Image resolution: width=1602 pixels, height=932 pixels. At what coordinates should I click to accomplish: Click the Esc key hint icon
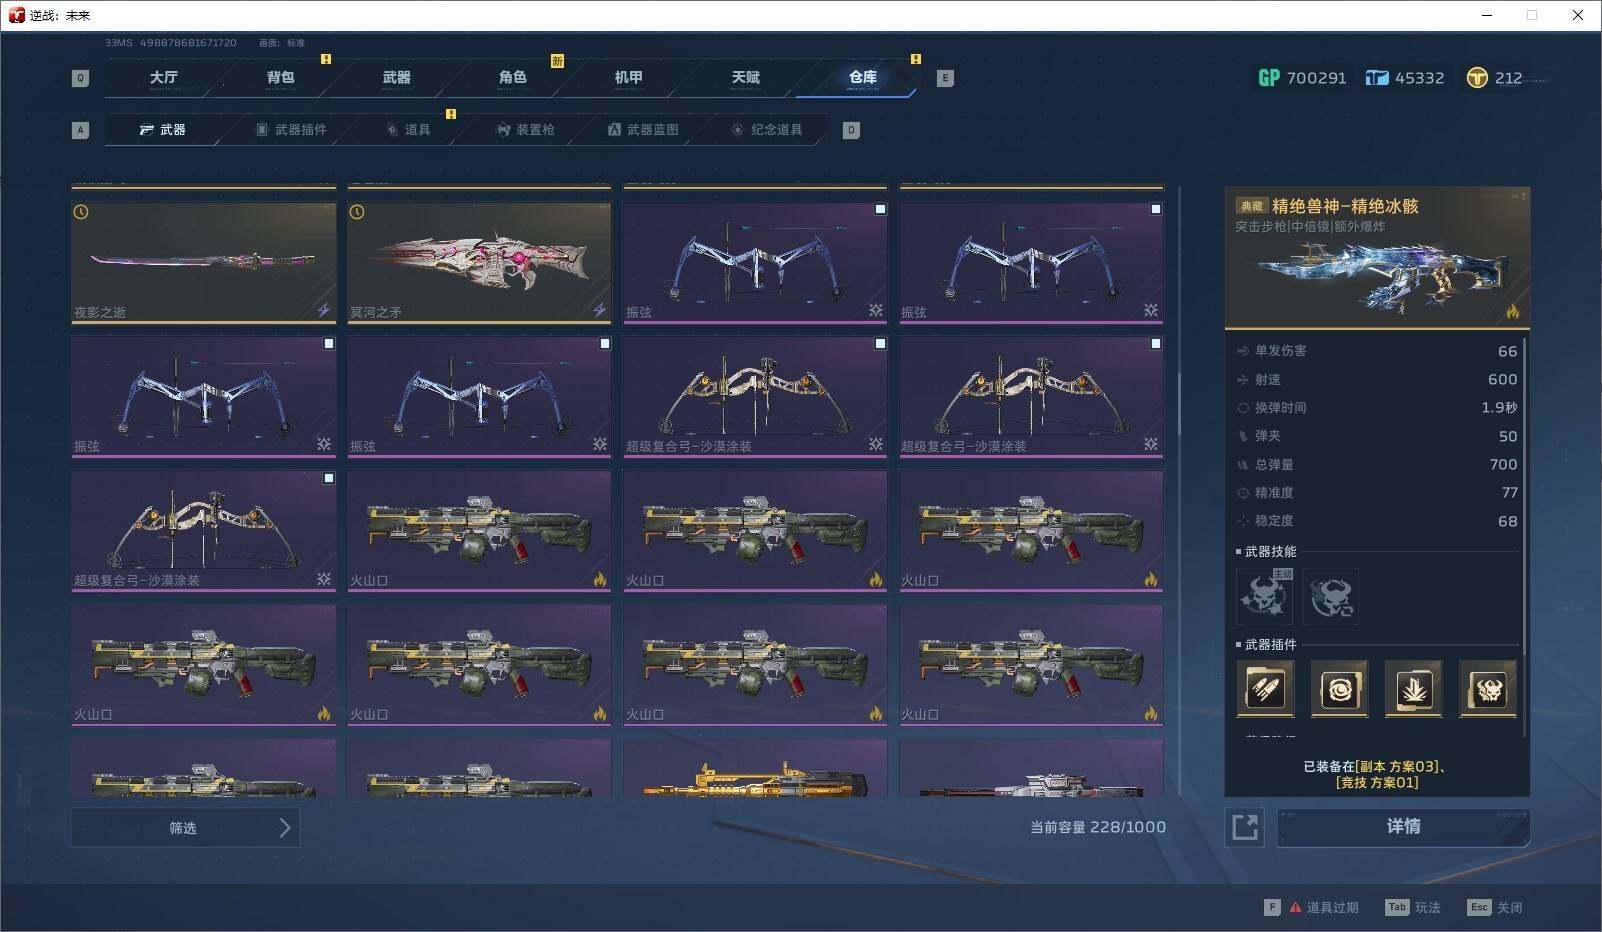(x=1479, y=907)
